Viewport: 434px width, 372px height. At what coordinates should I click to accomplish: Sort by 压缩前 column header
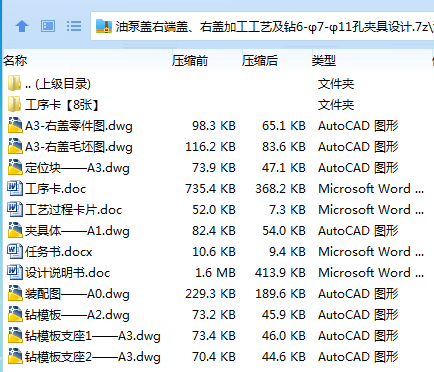pyautogui.click(x=190, y=61)
